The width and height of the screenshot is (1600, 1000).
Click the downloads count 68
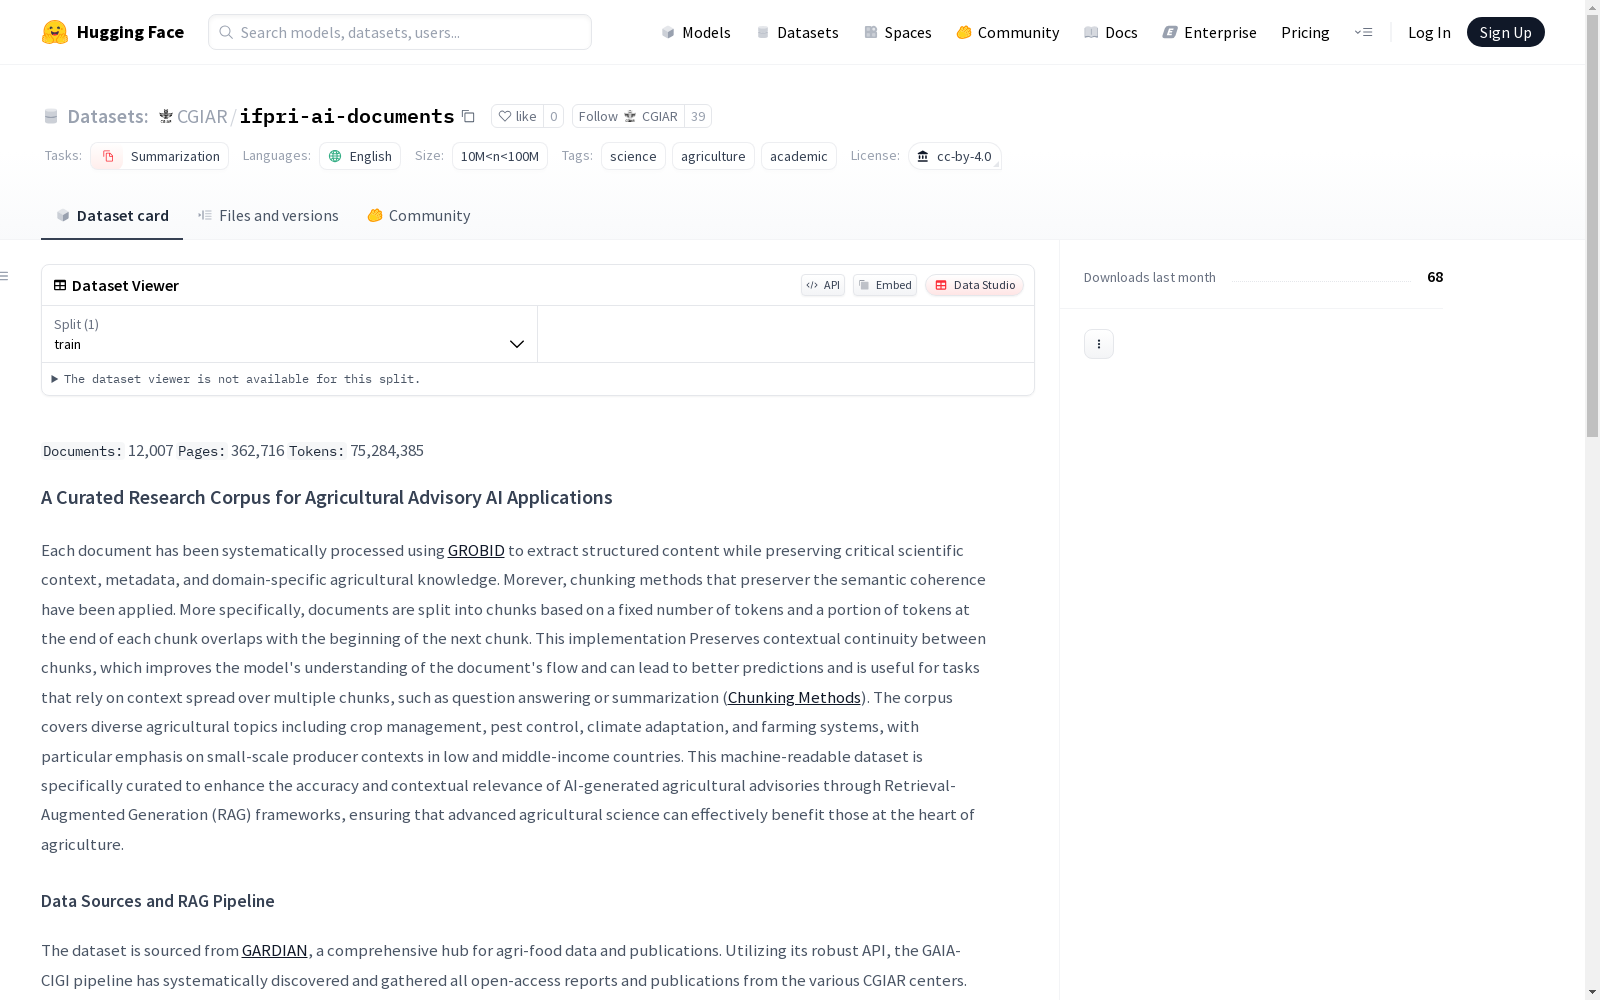point(1435,277)
